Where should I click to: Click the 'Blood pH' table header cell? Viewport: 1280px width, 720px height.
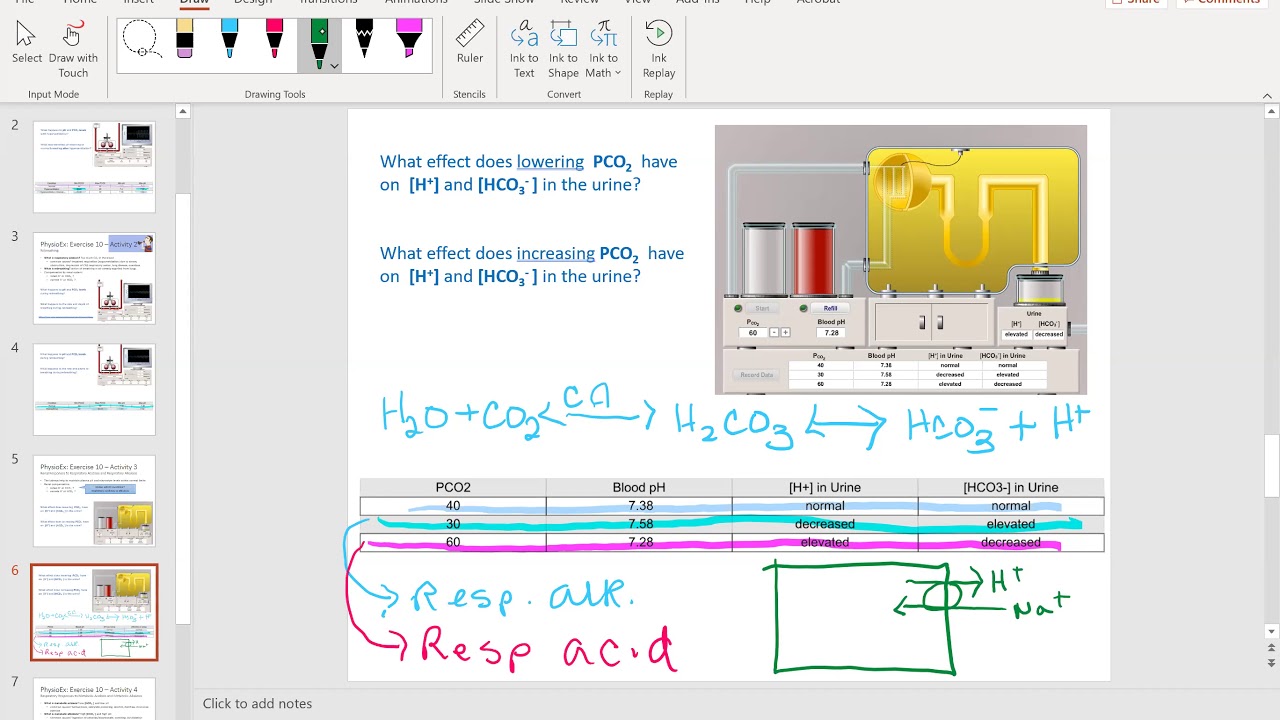[x=639, y=488]
